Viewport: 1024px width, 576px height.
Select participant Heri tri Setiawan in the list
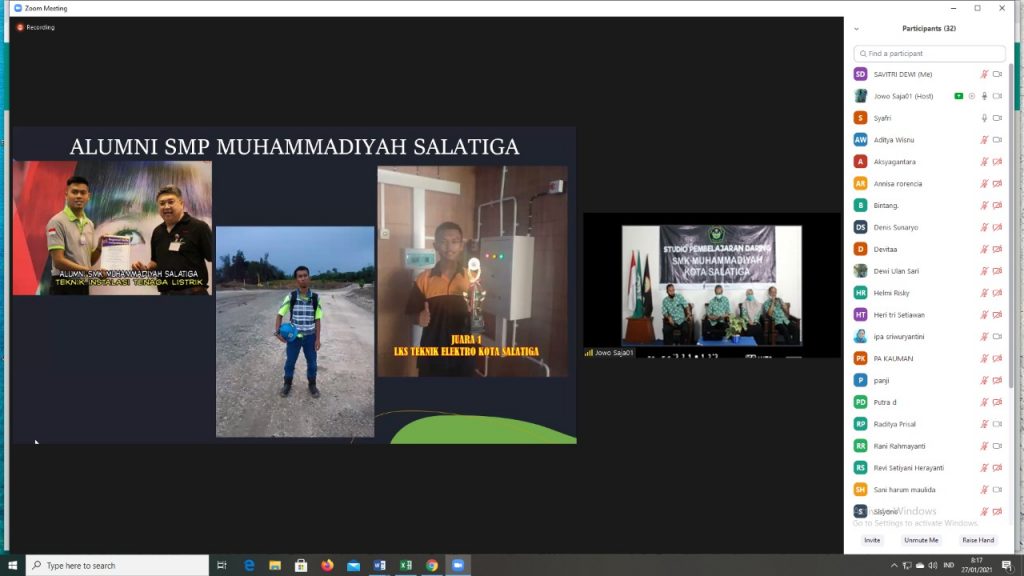point(929,315)
